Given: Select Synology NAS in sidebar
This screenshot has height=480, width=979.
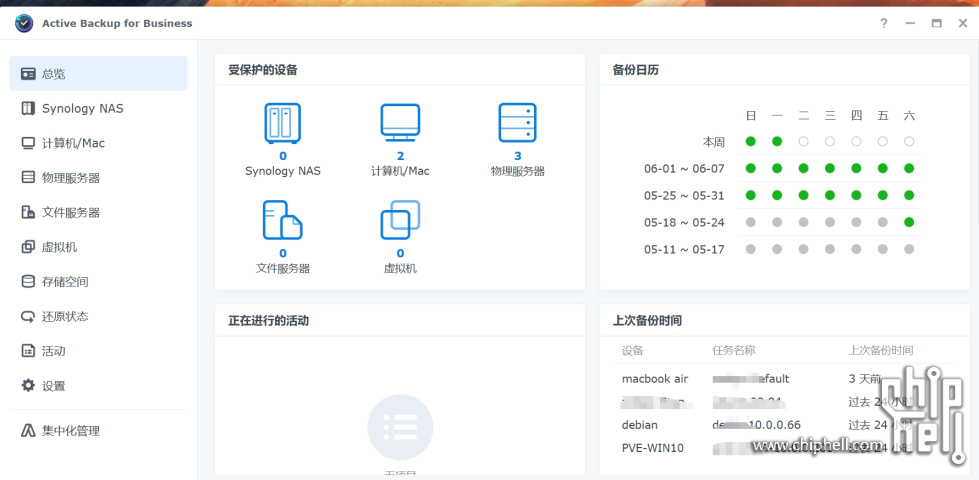Looking at the screenshot, I should (98, 109).
